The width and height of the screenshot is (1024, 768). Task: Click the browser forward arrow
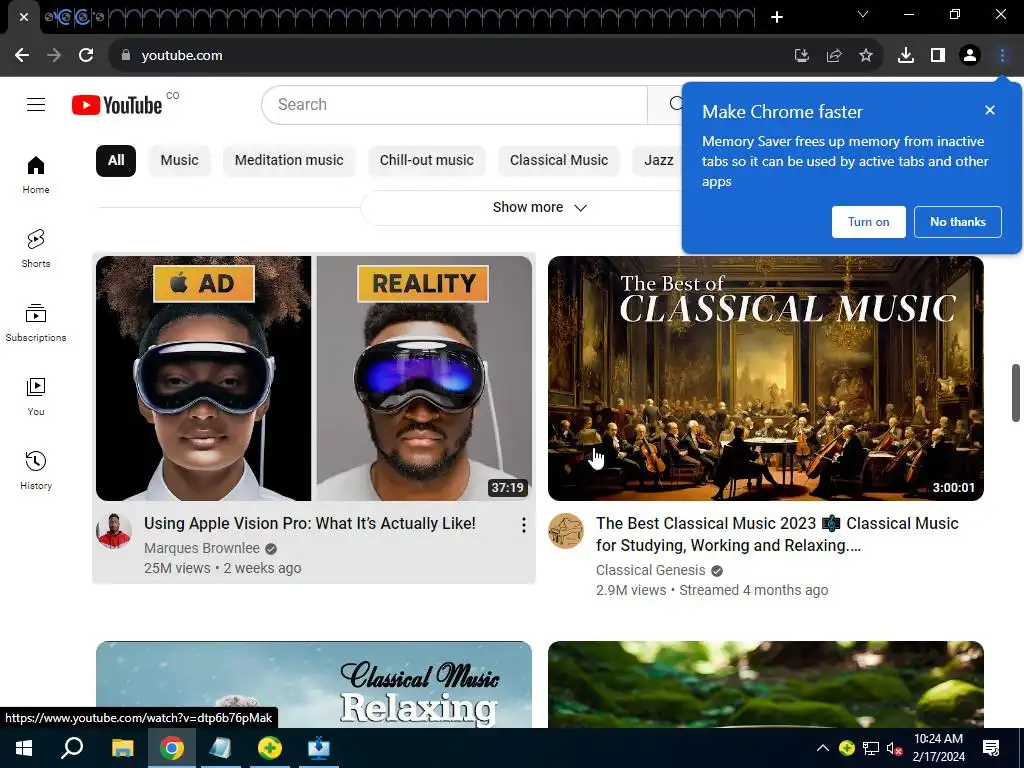click(54, 56)
